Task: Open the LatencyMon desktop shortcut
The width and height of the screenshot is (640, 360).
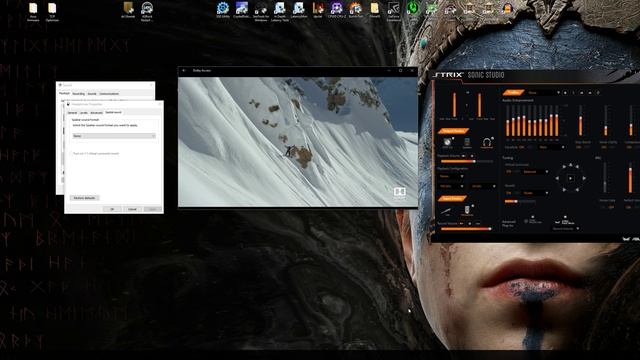Action: (299, 10)
